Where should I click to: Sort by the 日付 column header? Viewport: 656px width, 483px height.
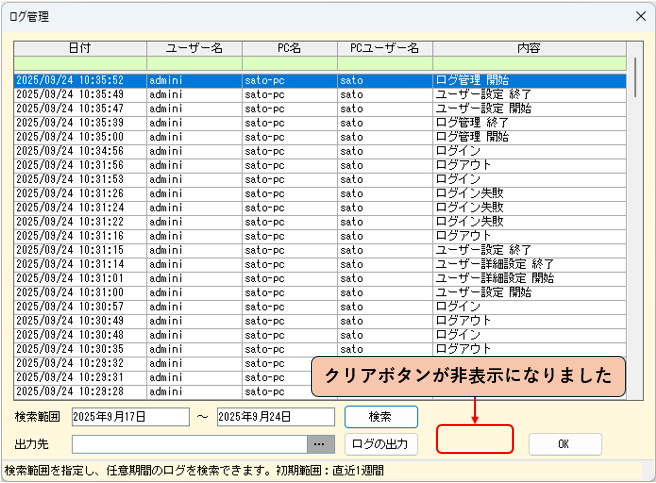point(80,48)
